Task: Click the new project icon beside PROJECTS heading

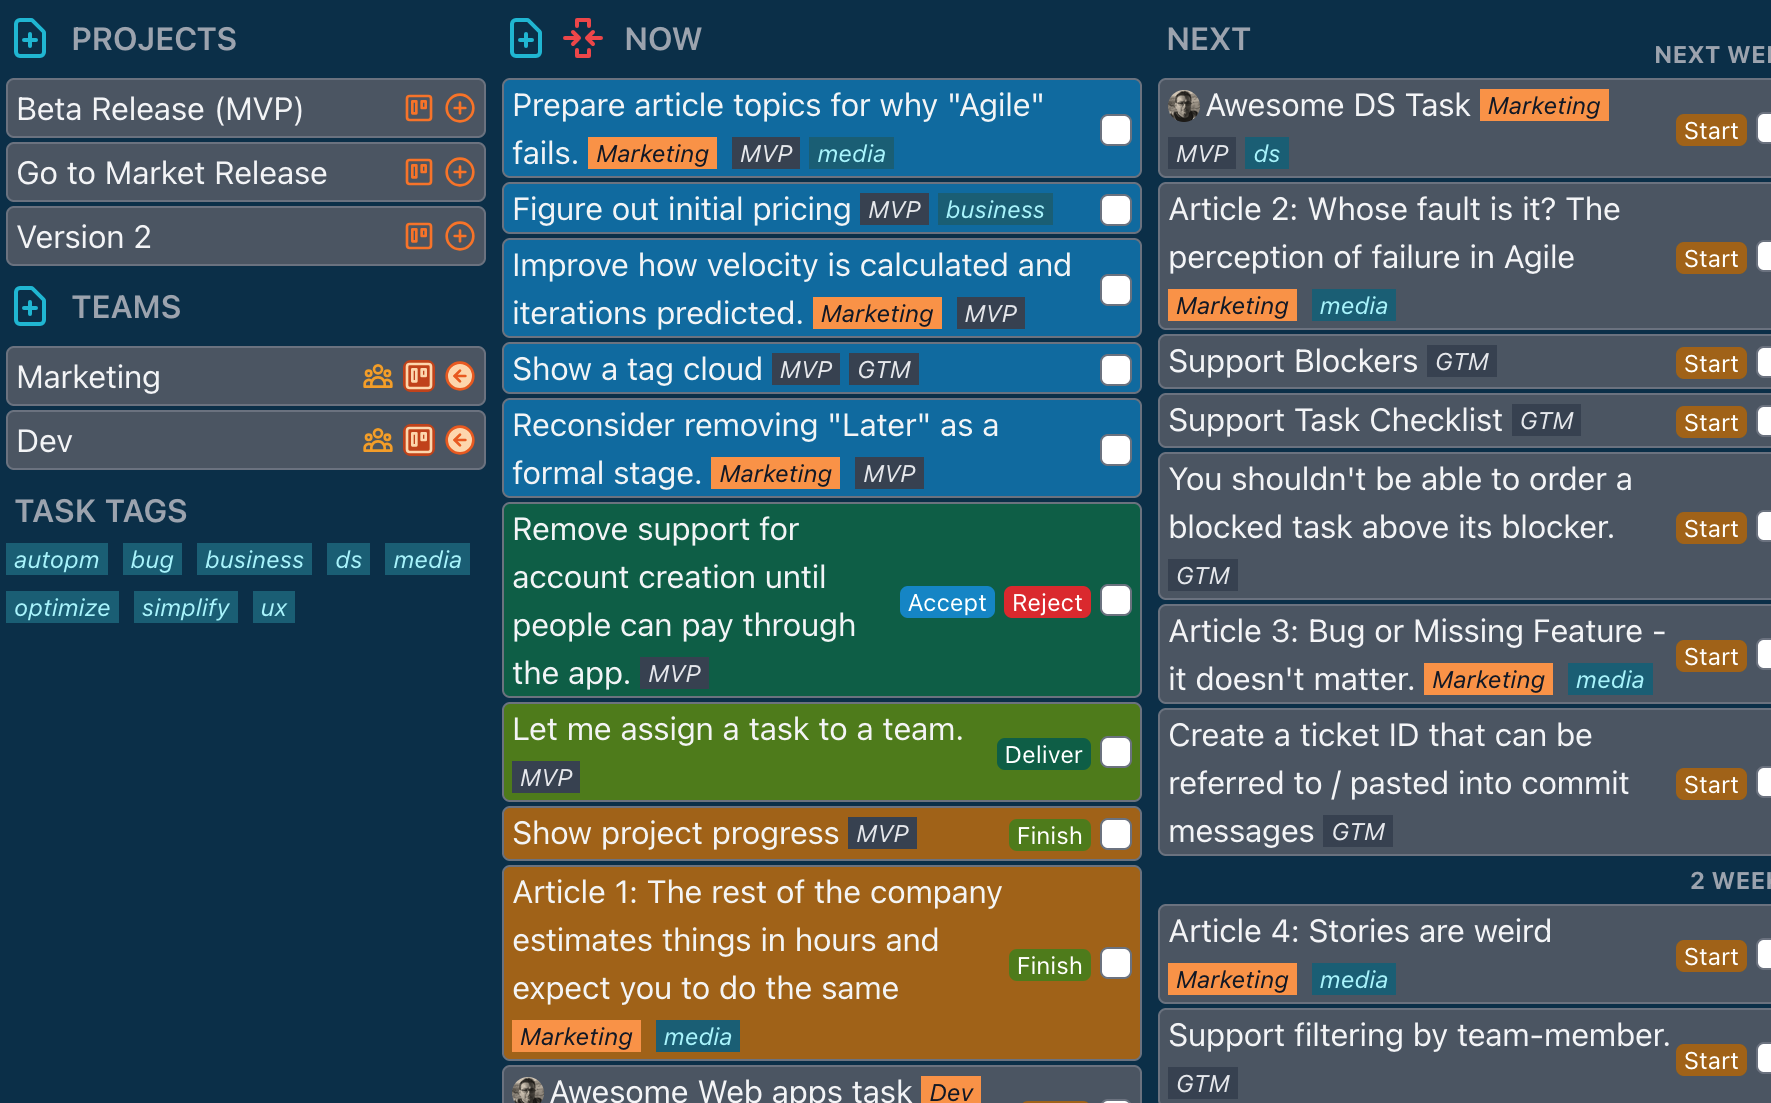Action: coord(29,38)
